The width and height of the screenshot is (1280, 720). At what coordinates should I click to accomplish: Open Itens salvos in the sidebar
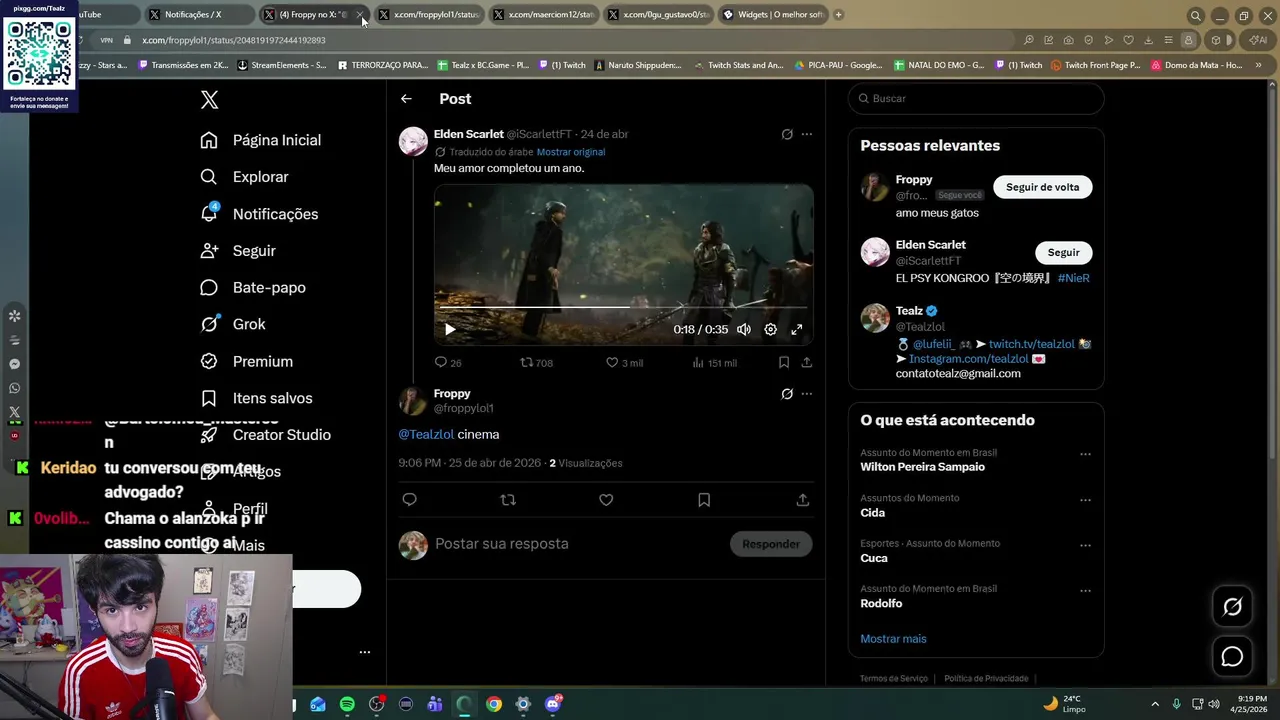[256, 398]
